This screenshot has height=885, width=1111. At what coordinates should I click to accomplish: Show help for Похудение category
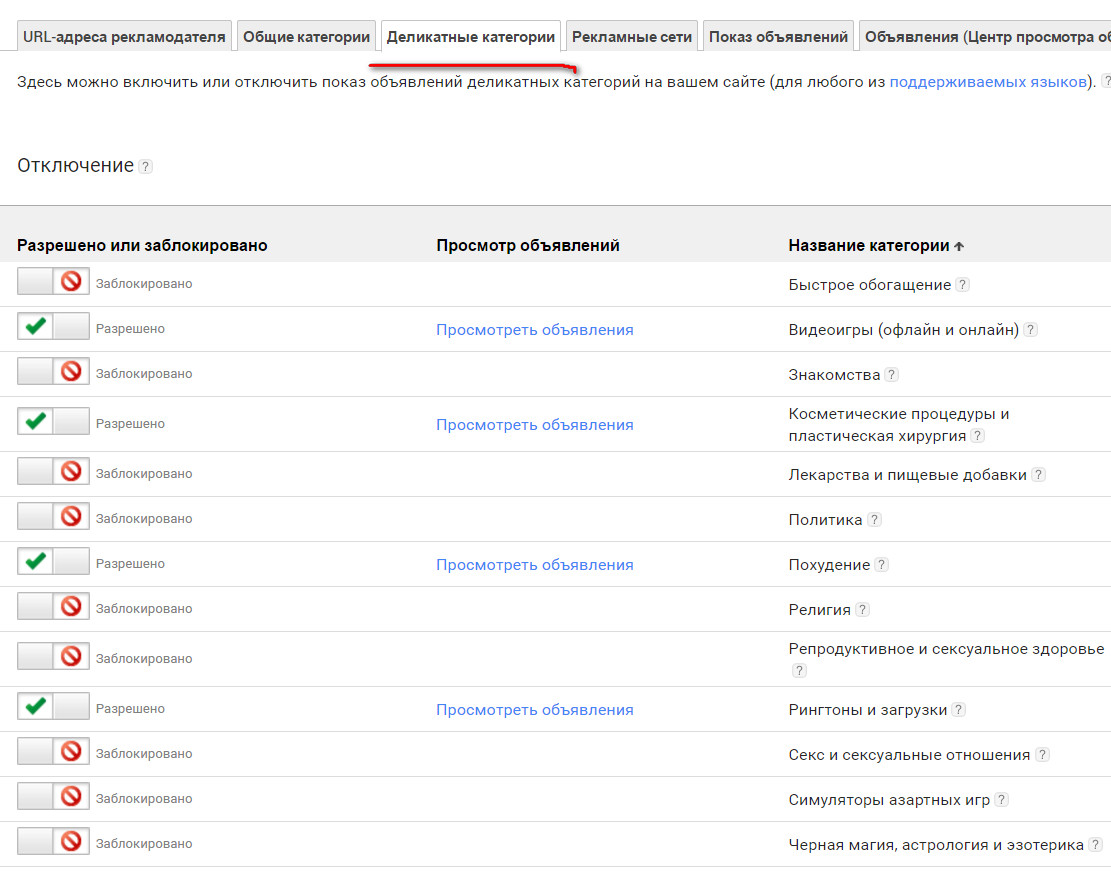(881, 565)
